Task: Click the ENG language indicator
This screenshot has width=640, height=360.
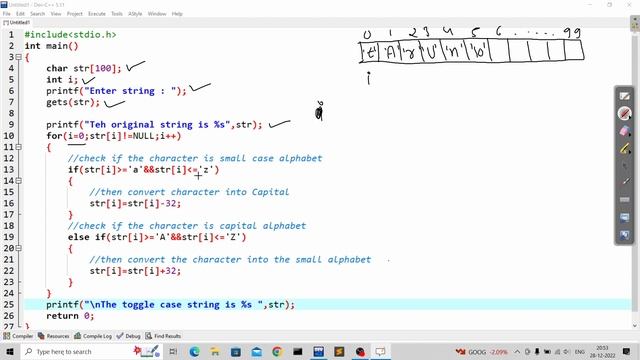Action: pyautogui.click(x=580, y=351)
